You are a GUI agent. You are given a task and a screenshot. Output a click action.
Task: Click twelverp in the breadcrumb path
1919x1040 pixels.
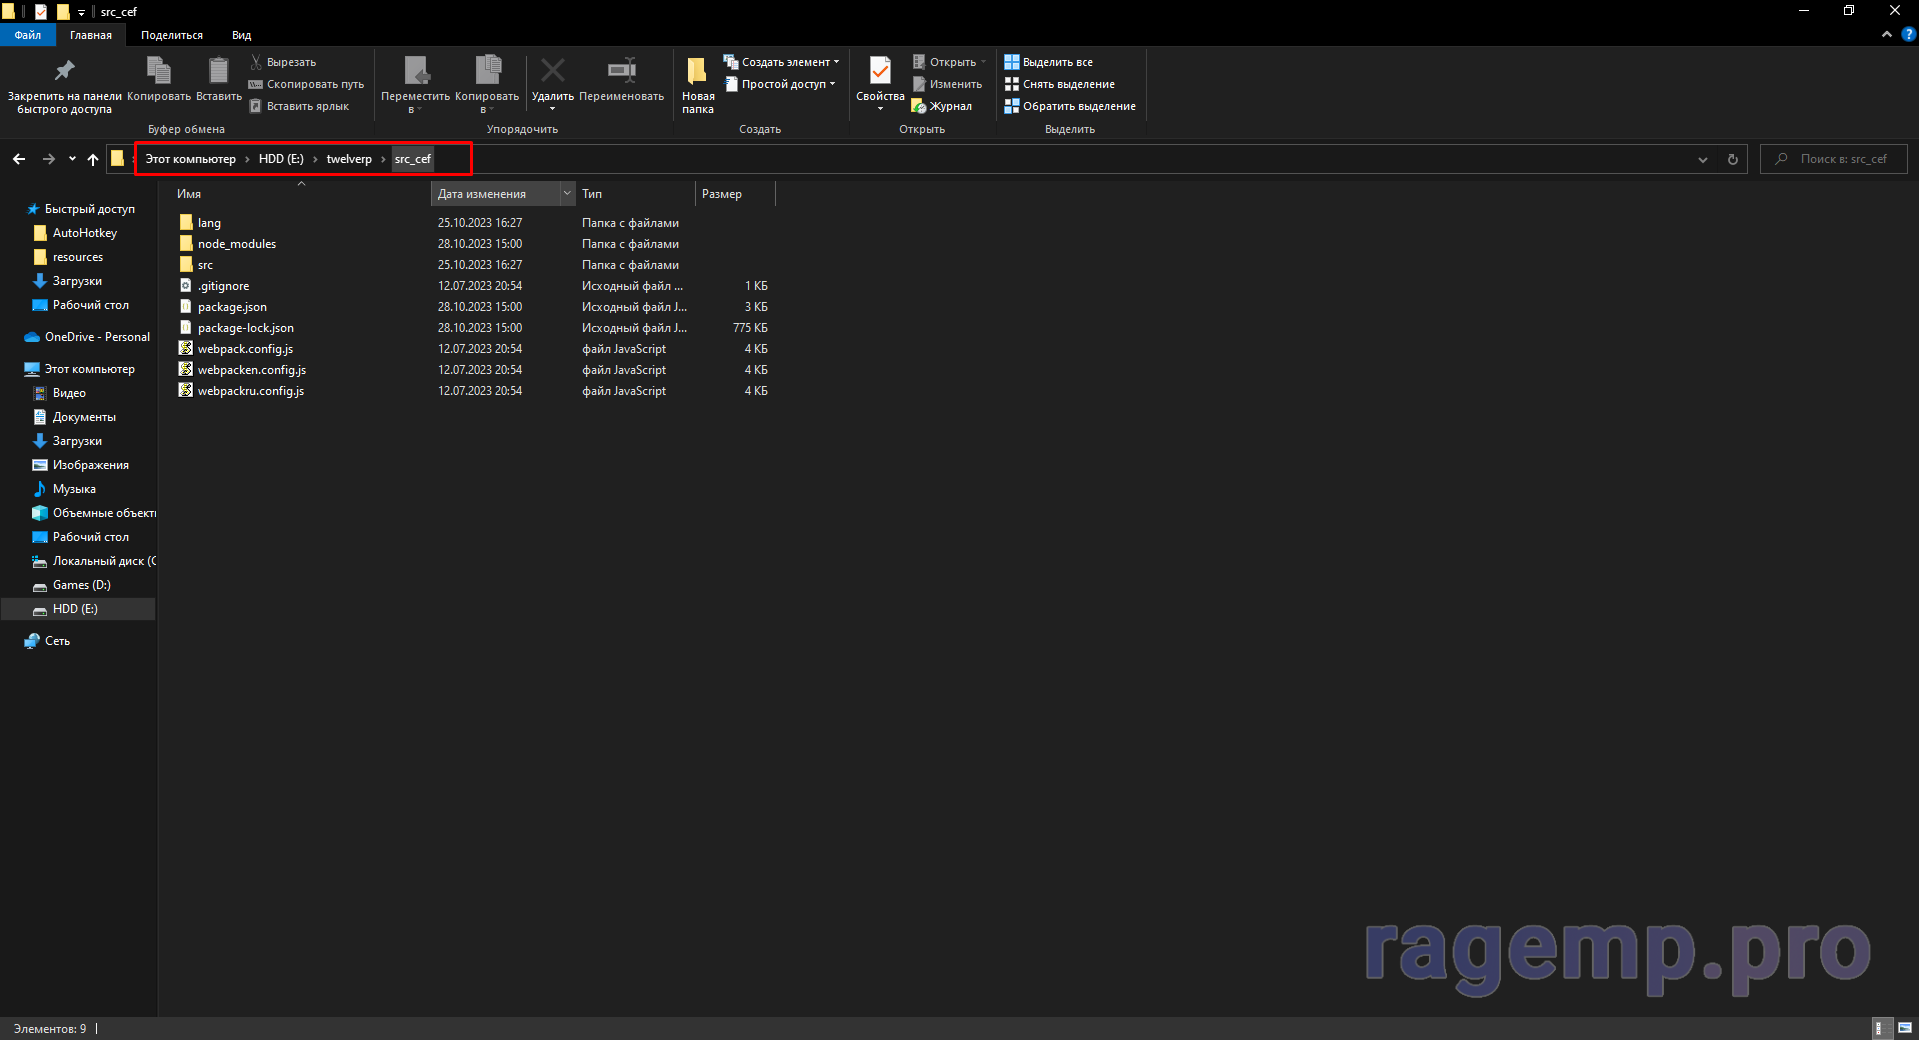pyautogui.click(x=348, y=159)
